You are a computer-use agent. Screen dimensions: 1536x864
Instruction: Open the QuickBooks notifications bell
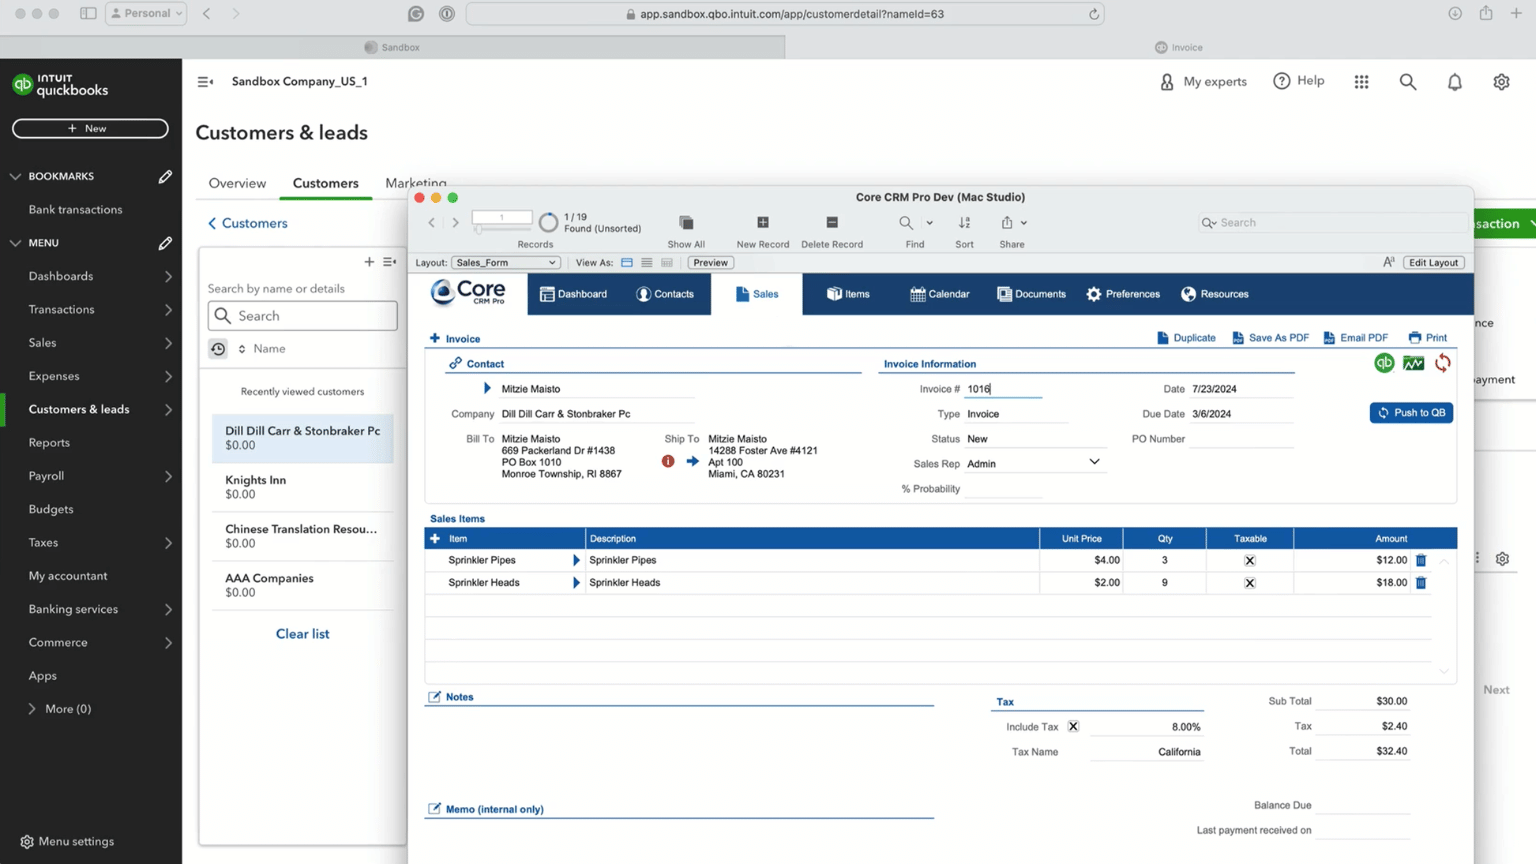1454,82
